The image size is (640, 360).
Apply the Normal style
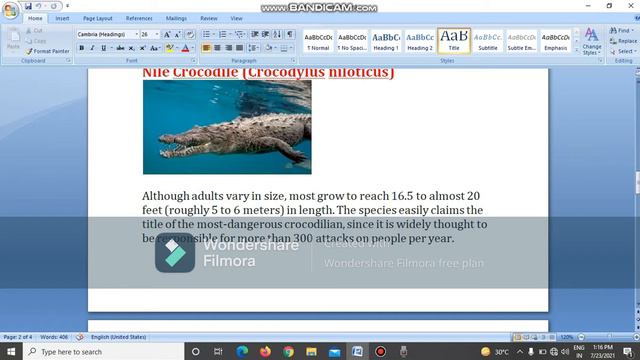[x=318, y=41]
